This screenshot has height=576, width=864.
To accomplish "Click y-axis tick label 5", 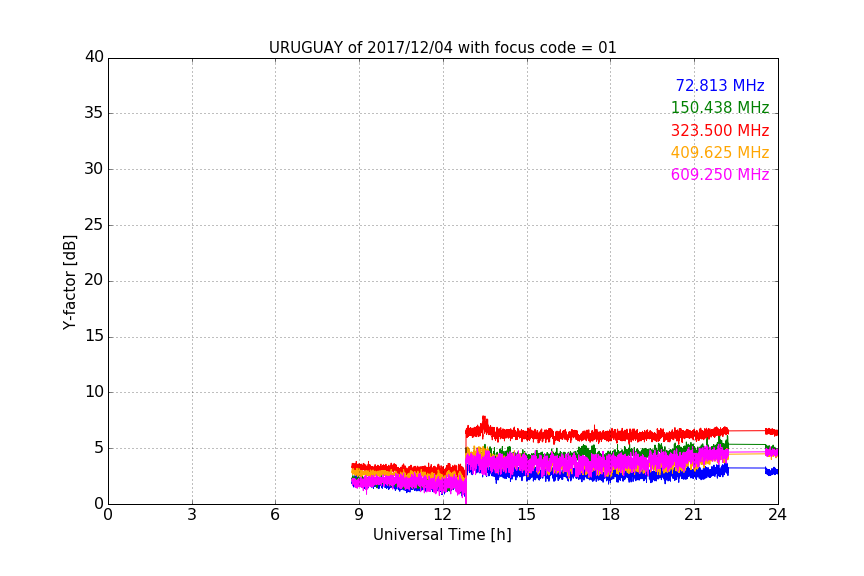I will [99, 448].
